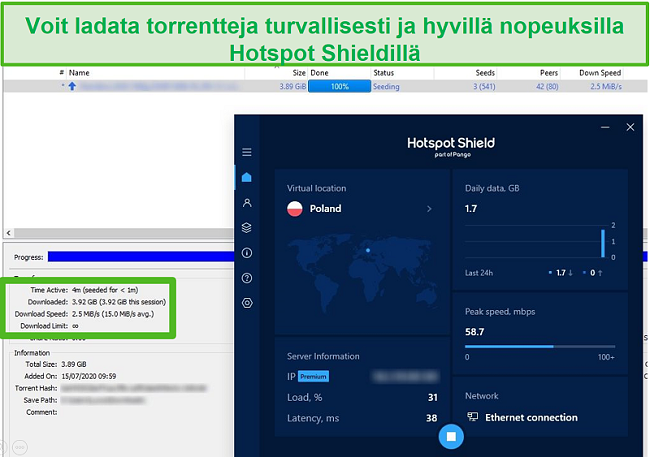
Task: Click peak speed progress bar
Action: (540, 346)
